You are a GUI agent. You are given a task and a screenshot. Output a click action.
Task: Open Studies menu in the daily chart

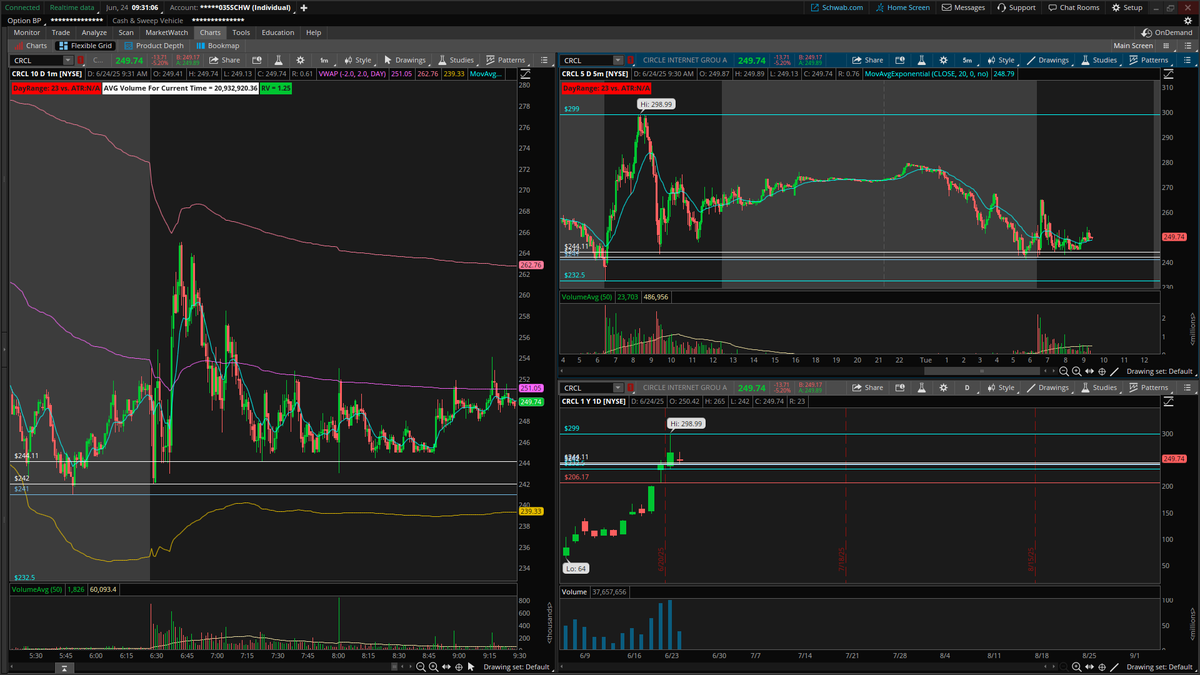1099,387
